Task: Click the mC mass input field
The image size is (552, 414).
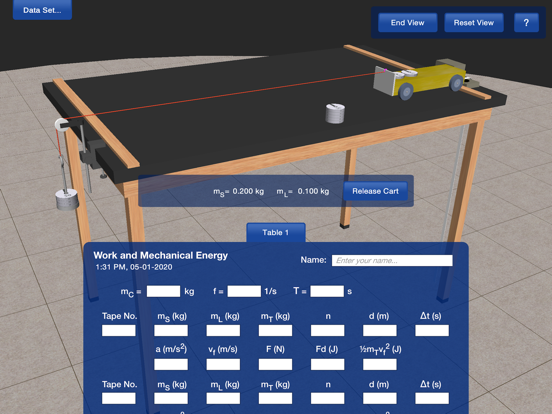Action: [x=163, y=291]
